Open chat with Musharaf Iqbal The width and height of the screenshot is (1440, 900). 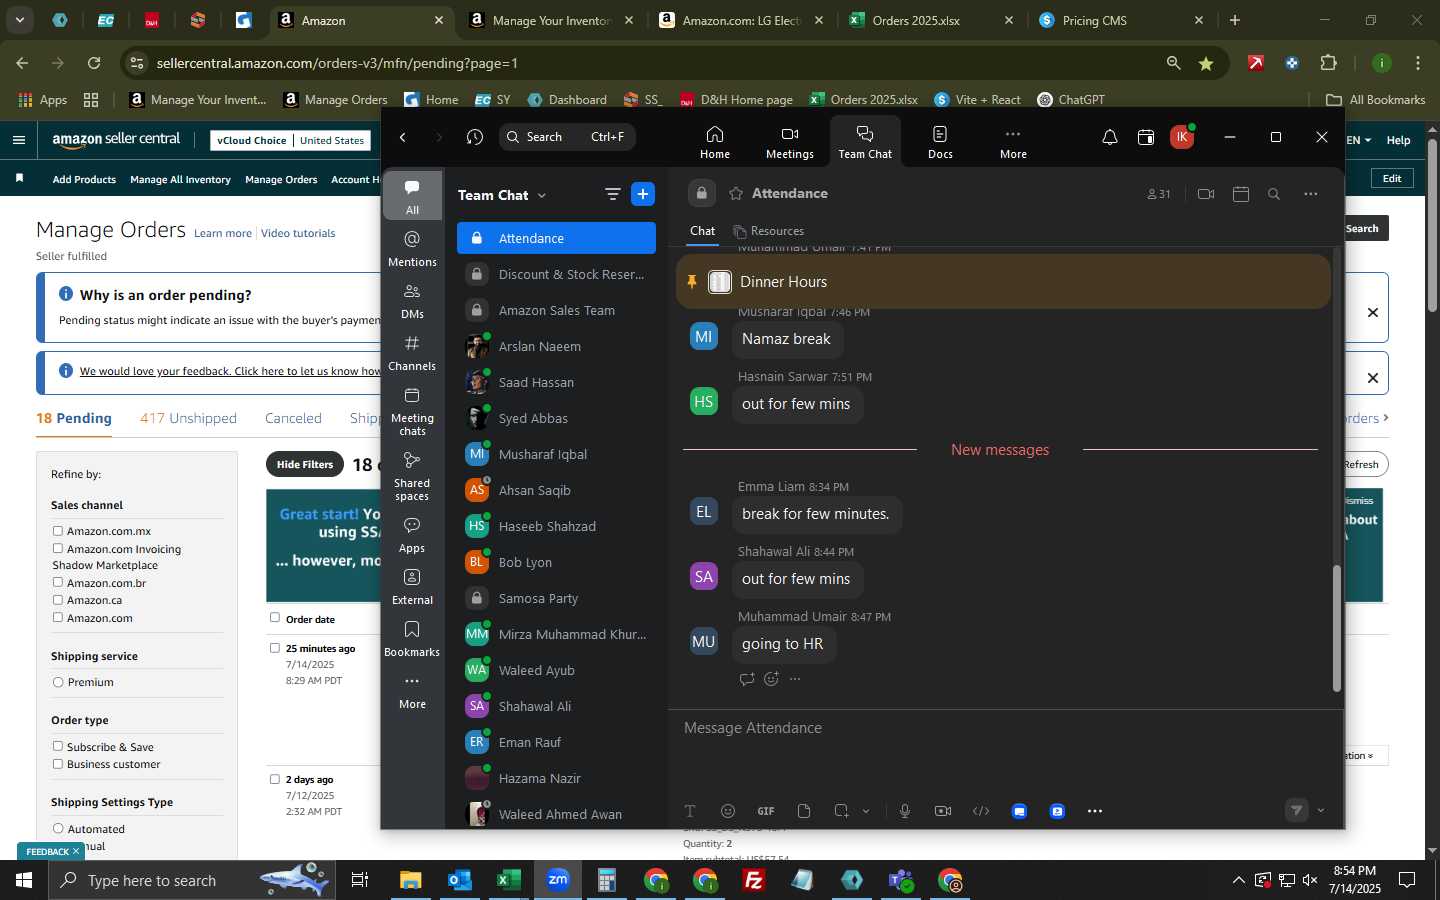point(556,454)
